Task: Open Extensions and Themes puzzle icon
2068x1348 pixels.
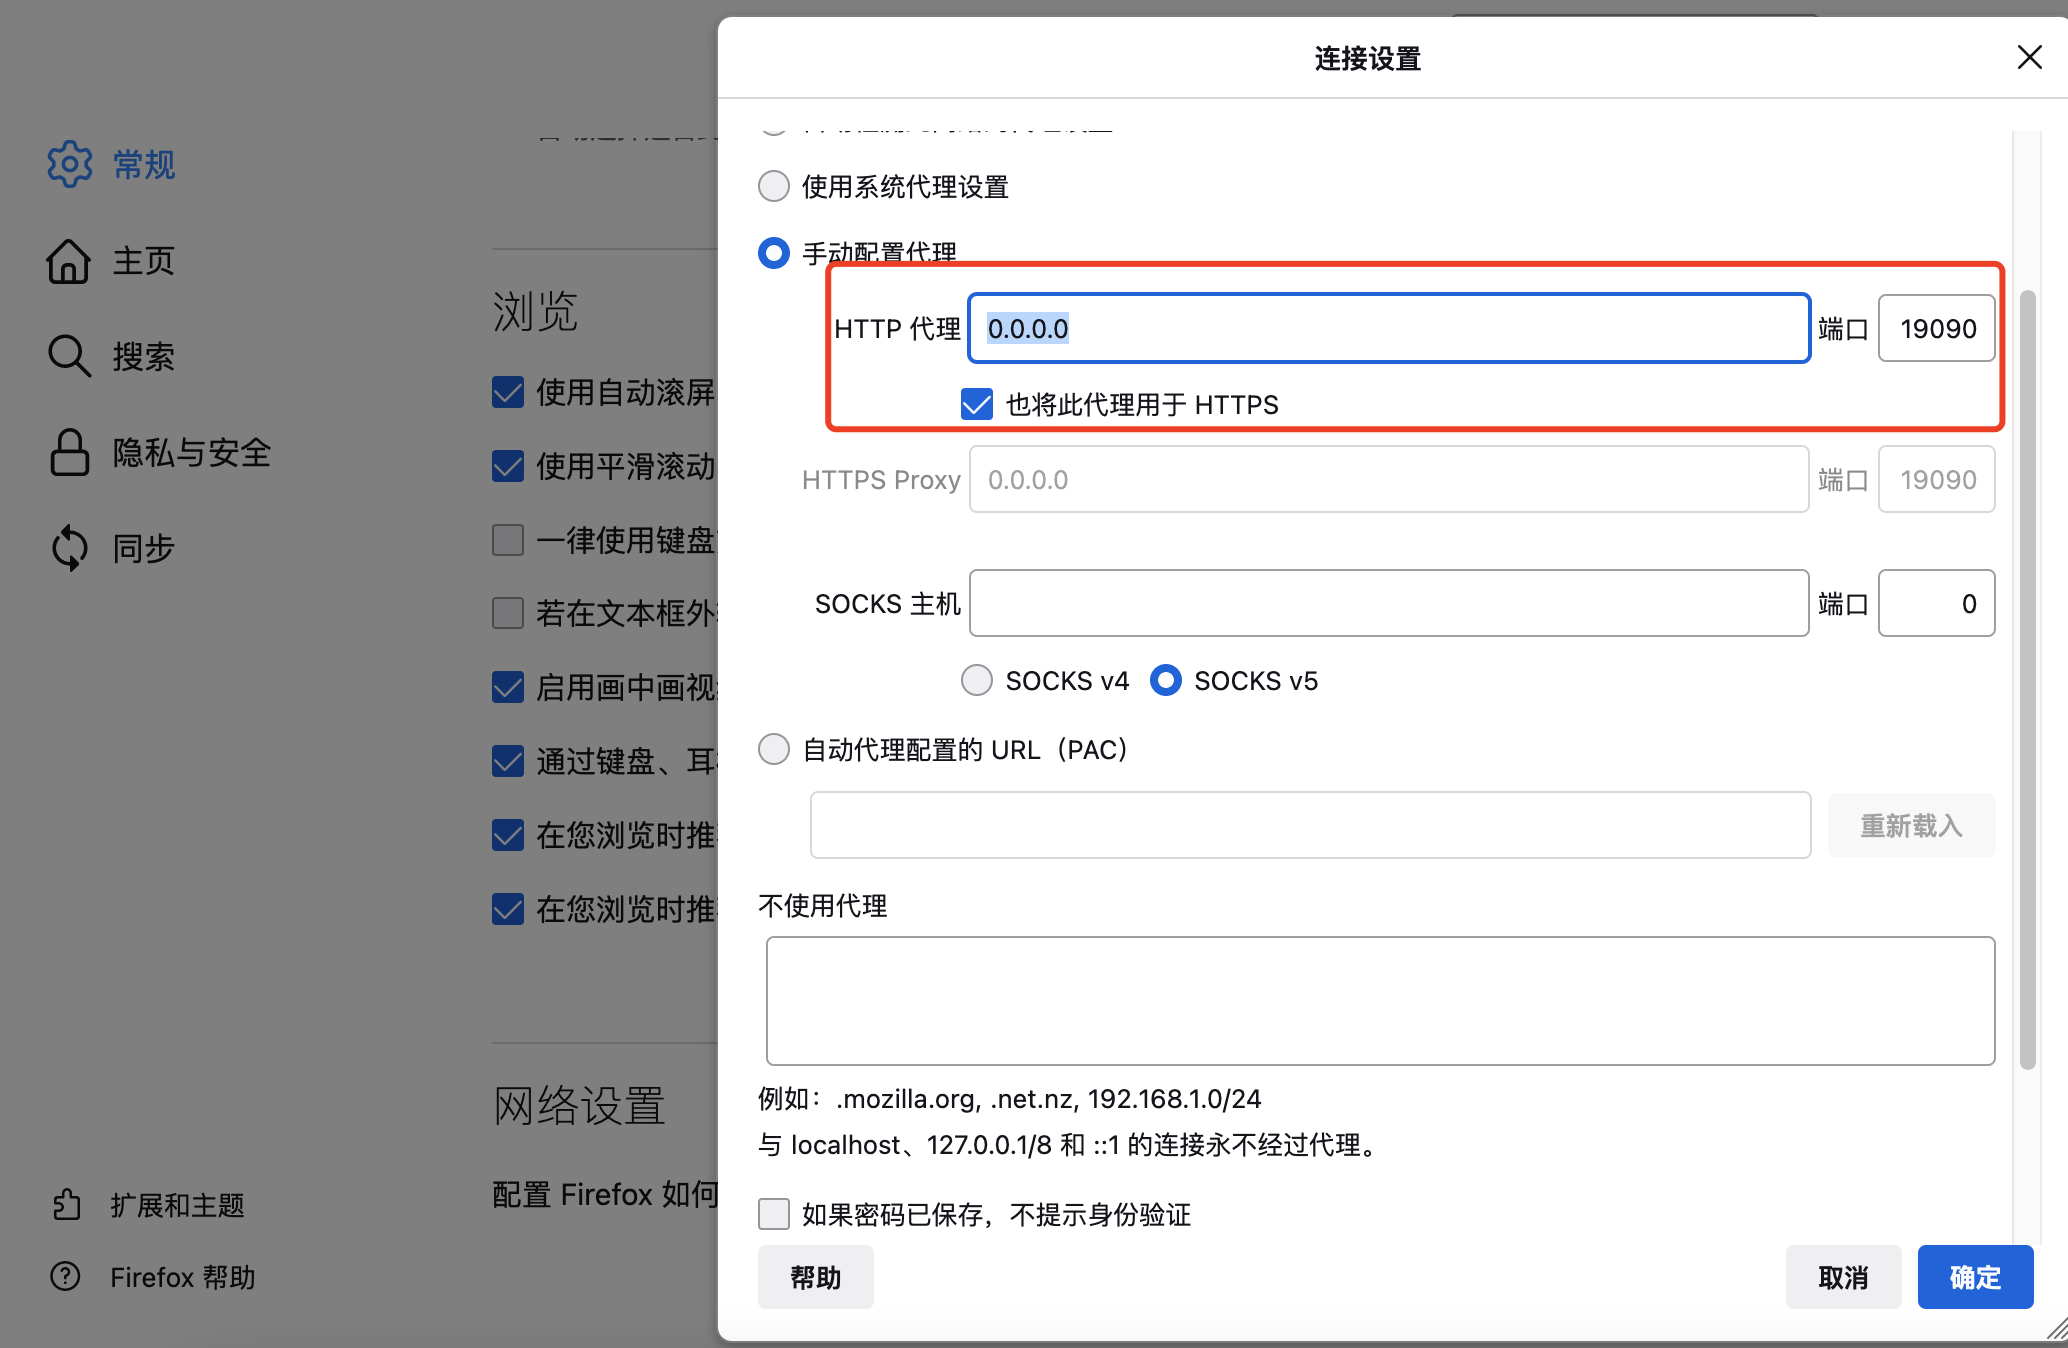Action: [x=67, y=1205]
